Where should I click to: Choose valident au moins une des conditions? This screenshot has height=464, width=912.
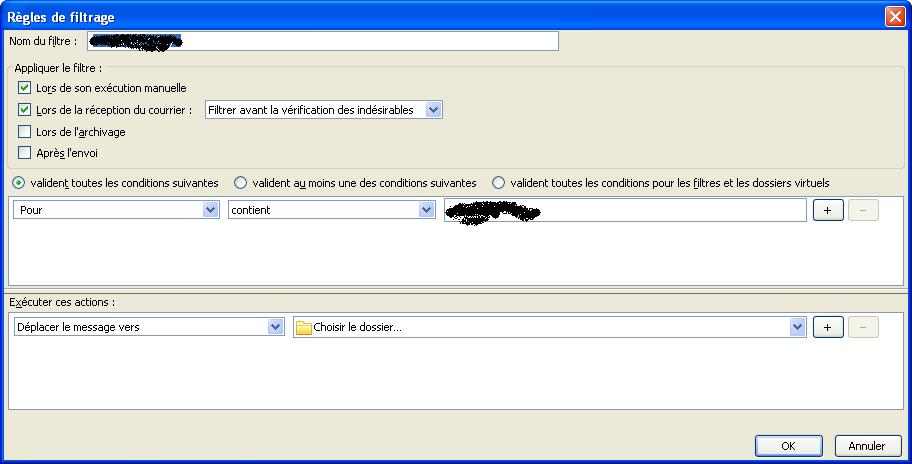click(240, 183)
